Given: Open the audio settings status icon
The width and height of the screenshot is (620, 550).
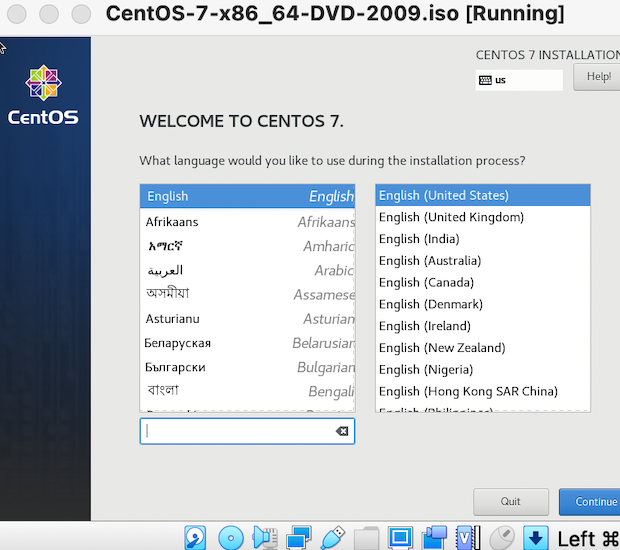Looking at the screenshot, I should 265,538.
